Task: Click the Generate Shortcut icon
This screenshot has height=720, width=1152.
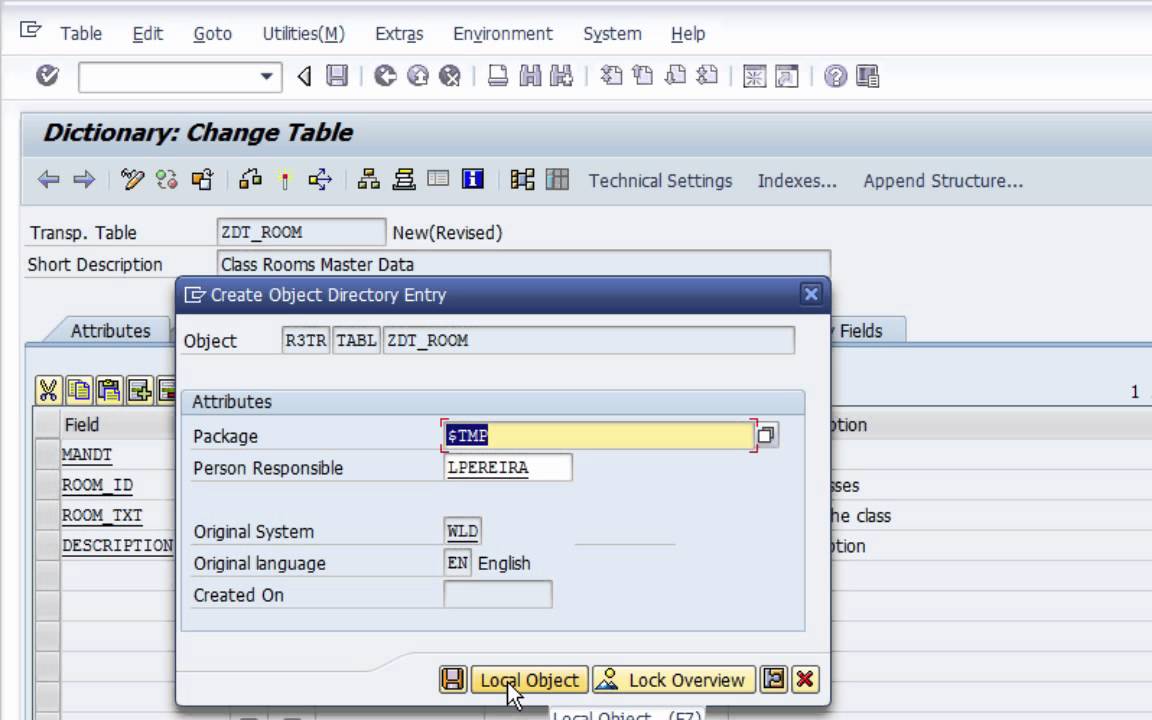Action: tap(787, 76)
